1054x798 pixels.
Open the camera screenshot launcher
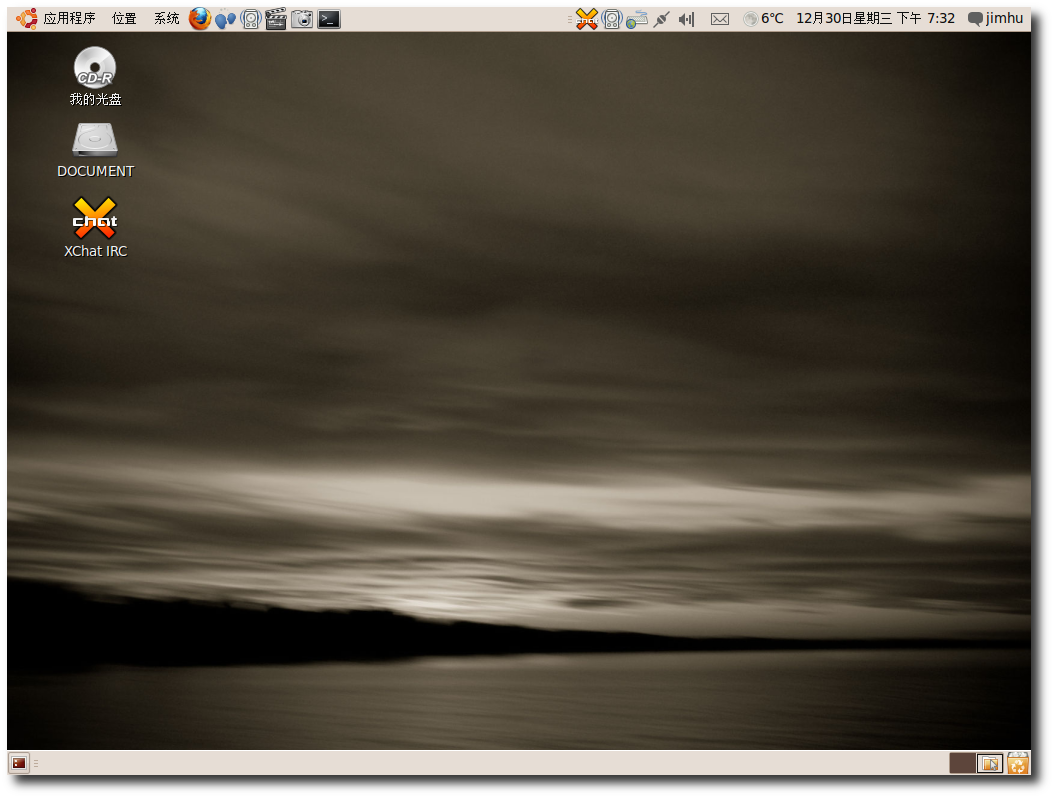point(302,19)
